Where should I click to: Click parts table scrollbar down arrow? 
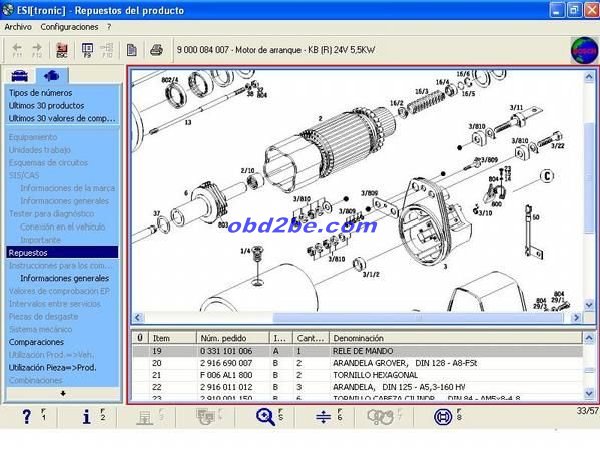[x=589, y=393]
